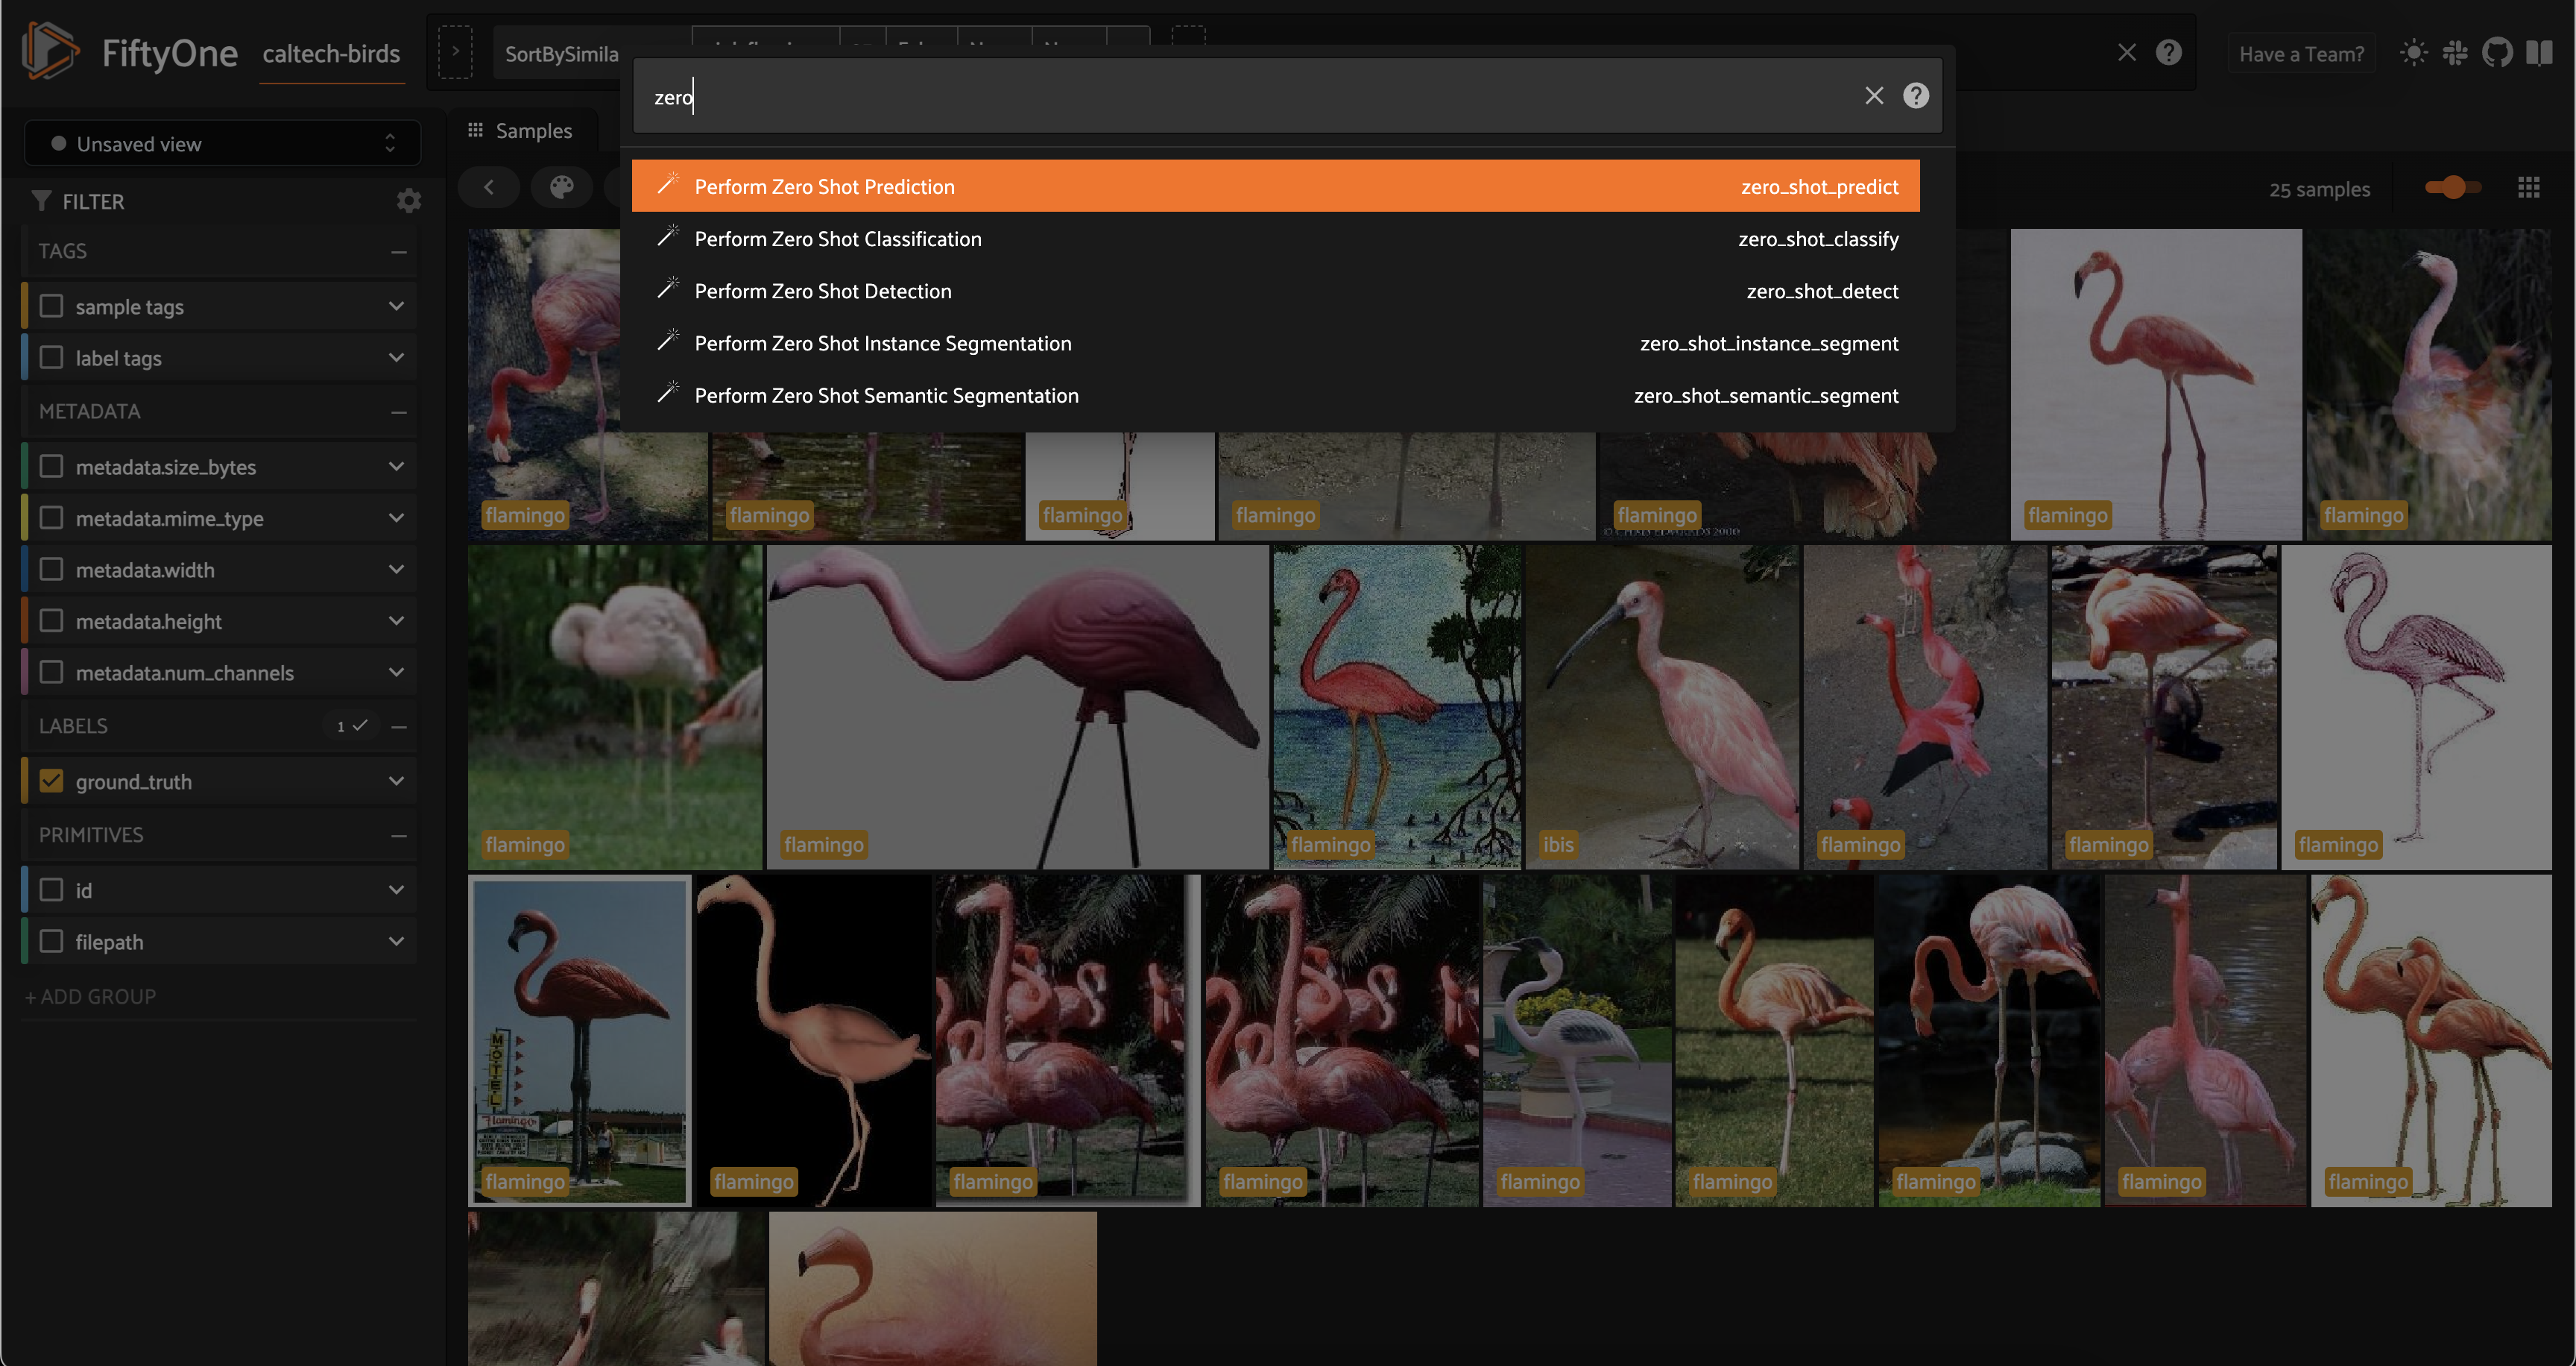Screen dimensions: 2576x1366
Task: Click the help icon in operator search
Action: tap(1915, 96)
